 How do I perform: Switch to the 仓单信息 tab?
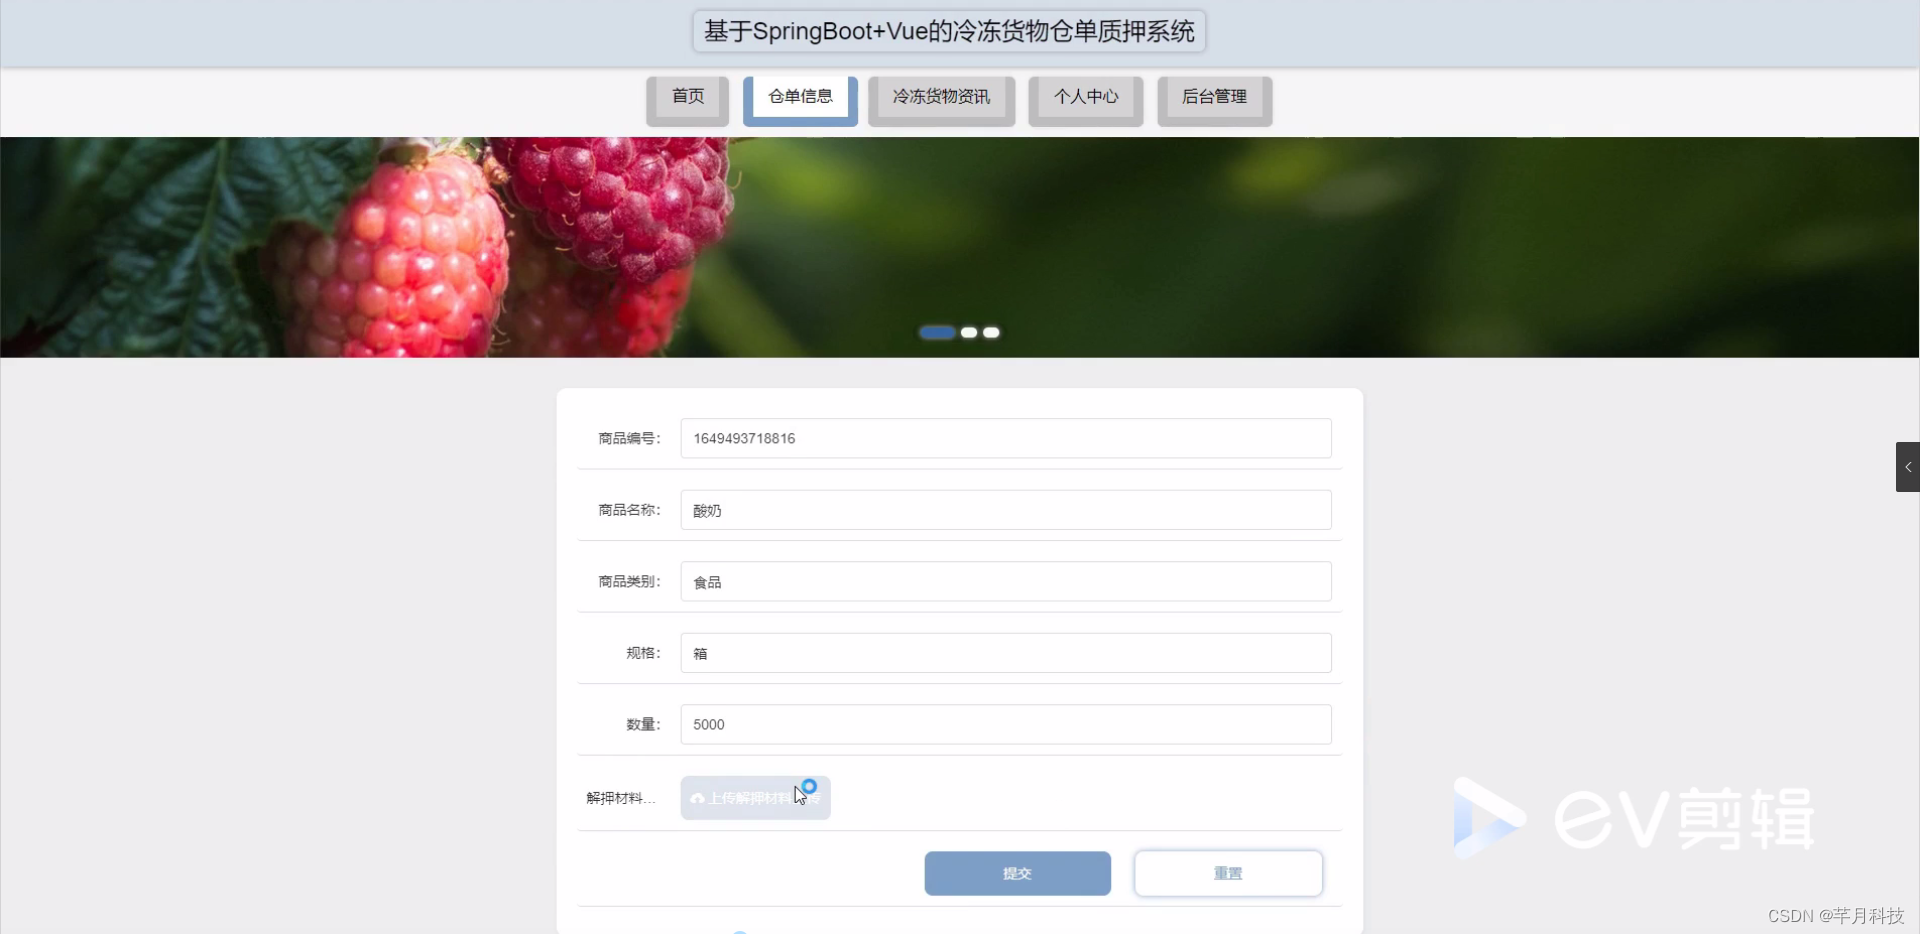click(800, 97)
